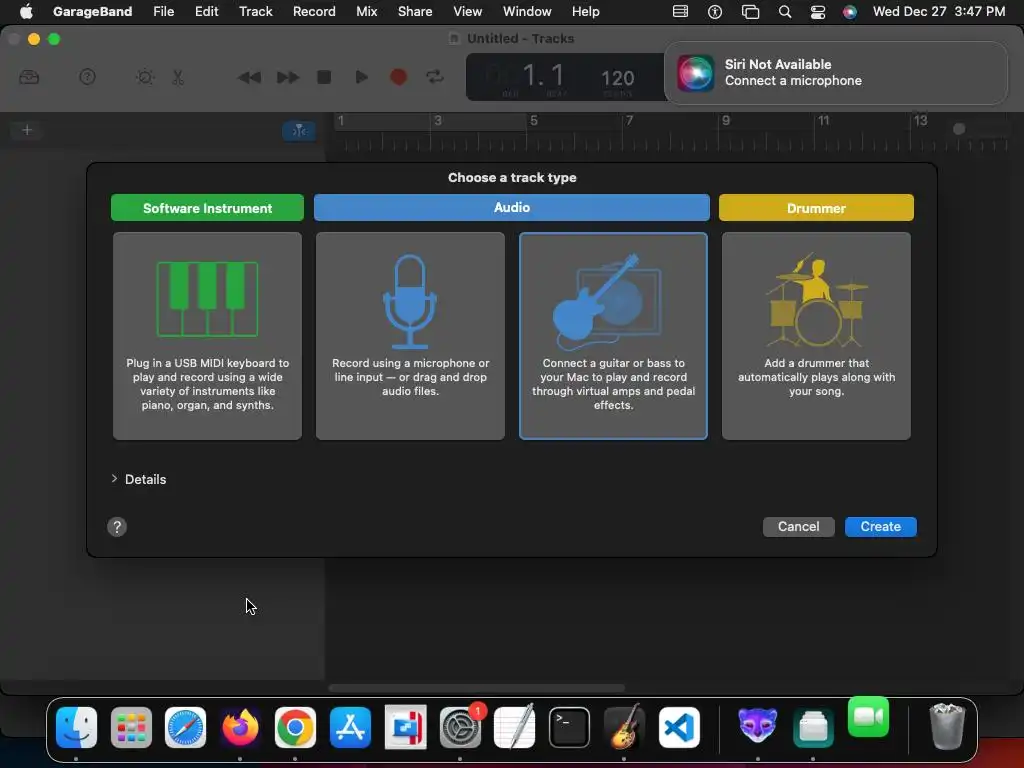The image size is (1024, 768).
Task: Open FaceTime from the Dock
Action: click(x=869, y=717)
